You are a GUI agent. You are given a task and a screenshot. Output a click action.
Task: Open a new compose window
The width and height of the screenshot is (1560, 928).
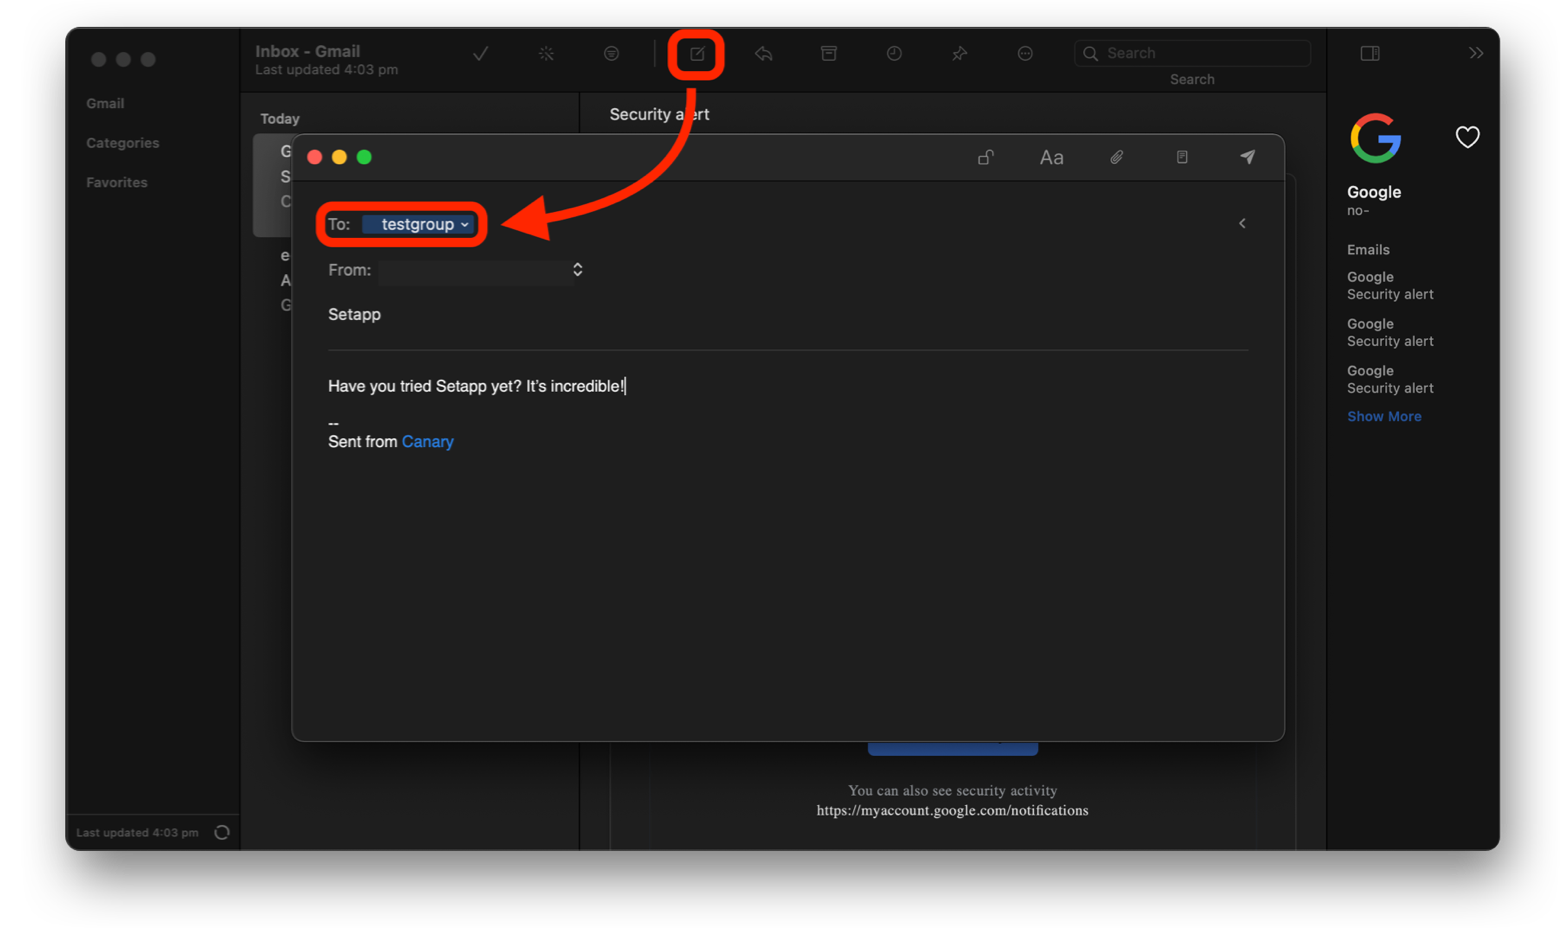coord(695,53)
